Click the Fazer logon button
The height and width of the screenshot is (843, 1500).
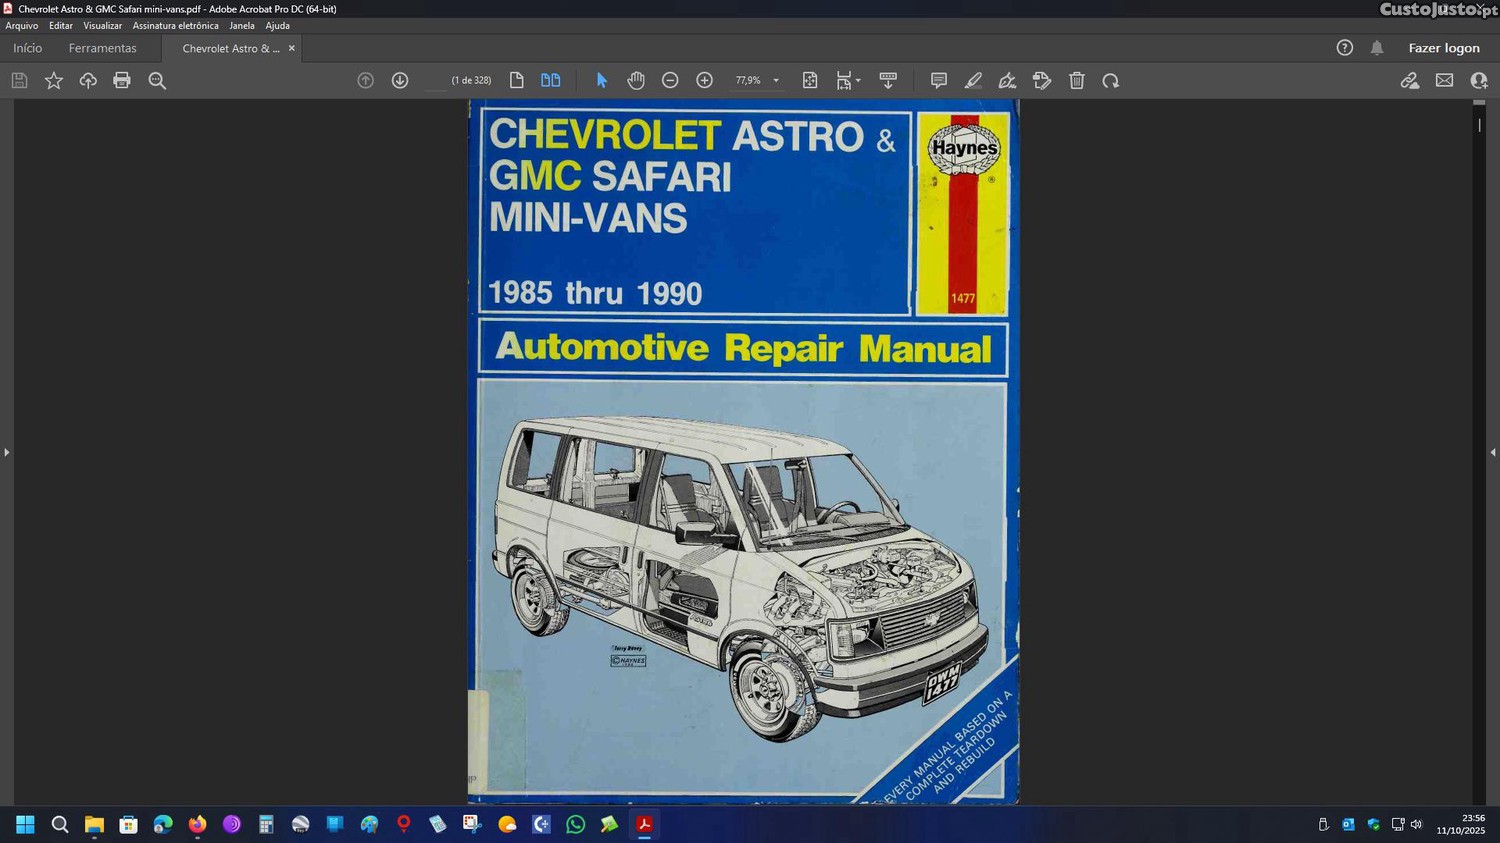[1443, 48]
